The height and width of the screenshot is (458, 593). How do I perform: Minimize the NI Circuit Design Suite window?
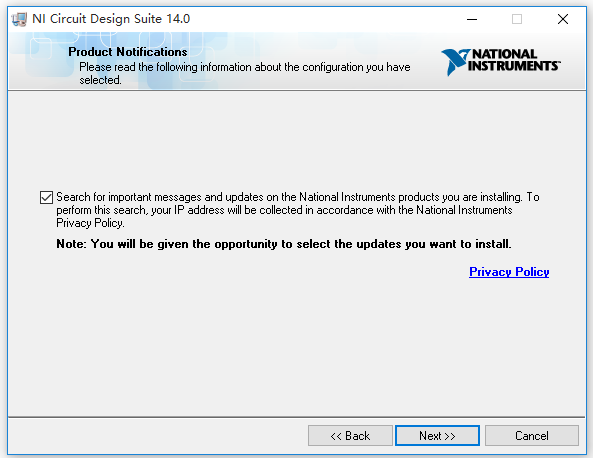coord(472,19)
